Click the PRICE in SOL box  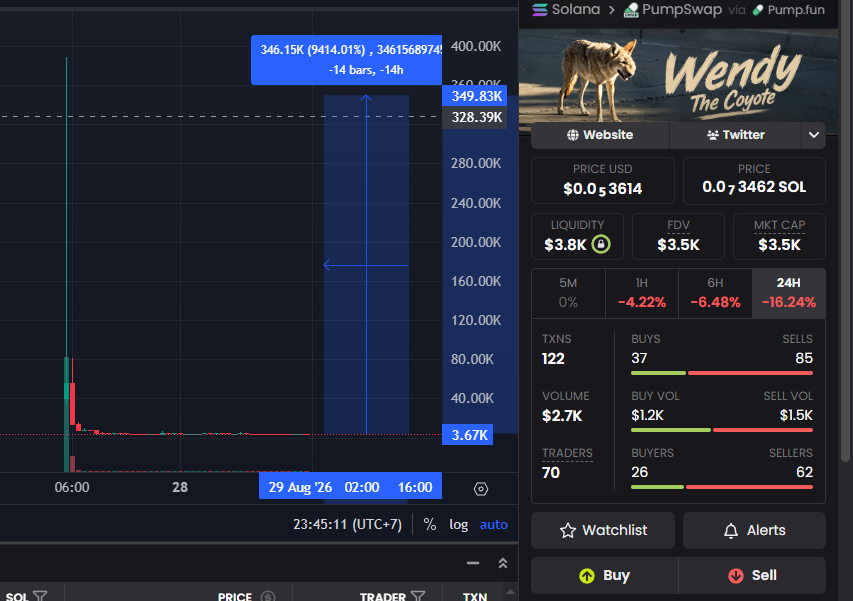(754, 181)
